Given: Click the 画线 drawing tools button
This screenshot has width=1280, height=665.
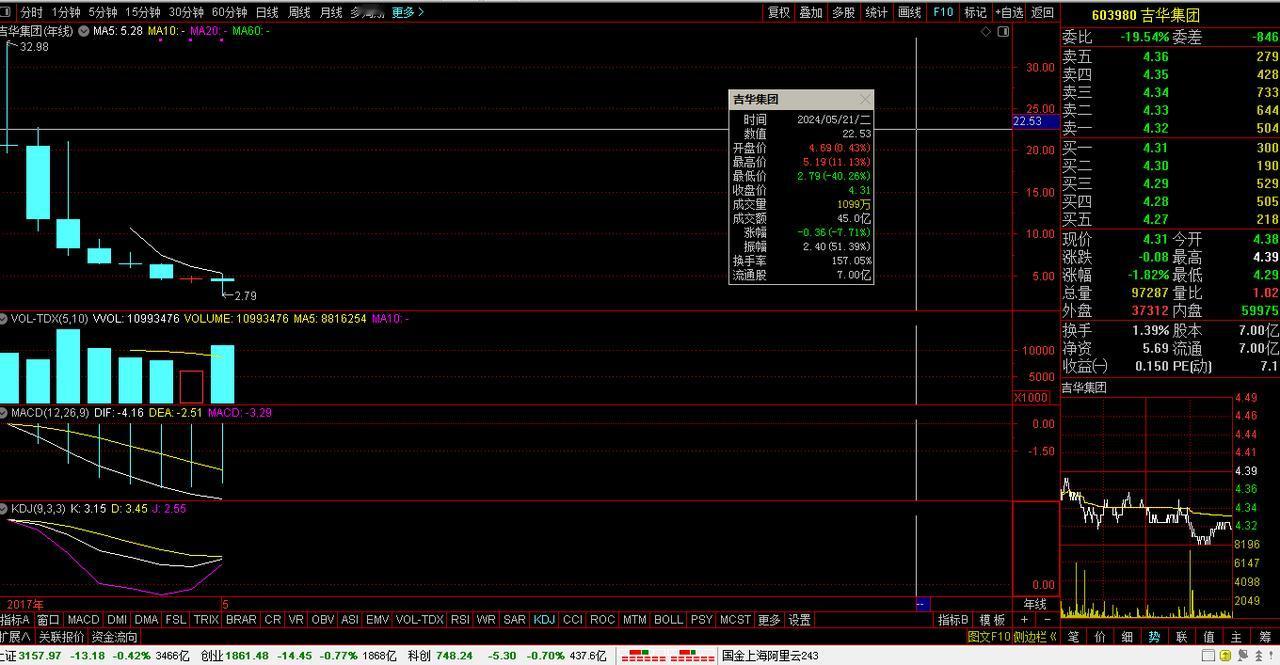Looking at the screenshot, I should 910,12.
